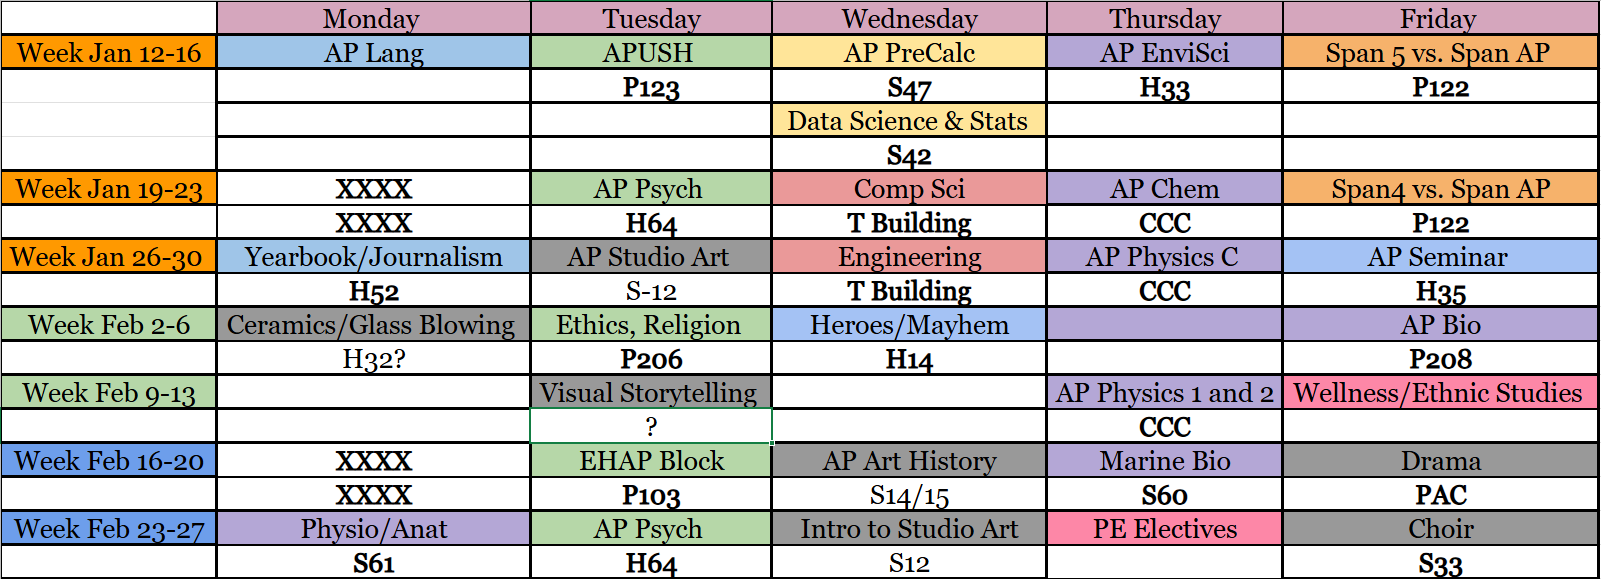Click the Wellness/Ethnic Studies cell

(x=1439, y=393)
